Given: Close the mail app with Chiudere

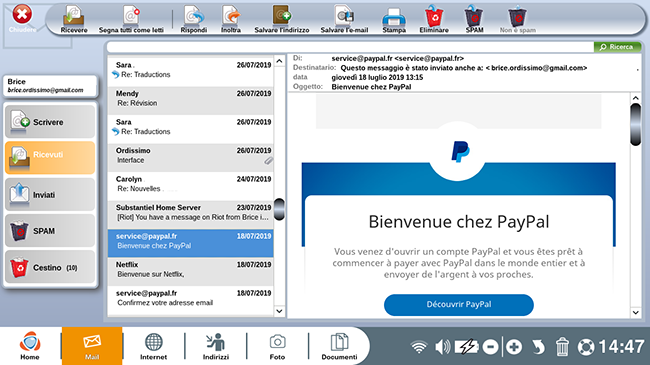Looking at the screenshot, I should [x=22, y=19].
